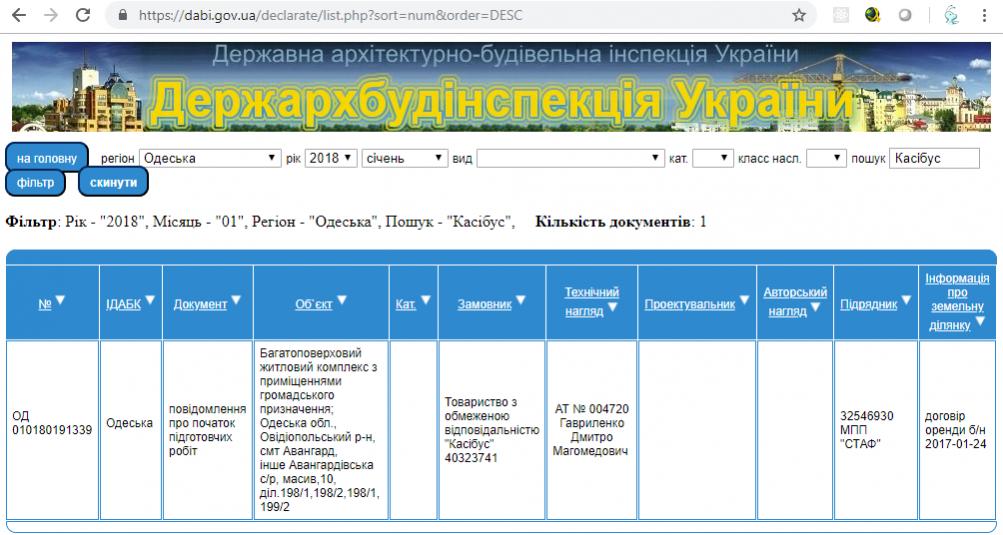Expand the рік dropdown showing 2018
This screenshot has height=535, width=1003.
(330, 158)
